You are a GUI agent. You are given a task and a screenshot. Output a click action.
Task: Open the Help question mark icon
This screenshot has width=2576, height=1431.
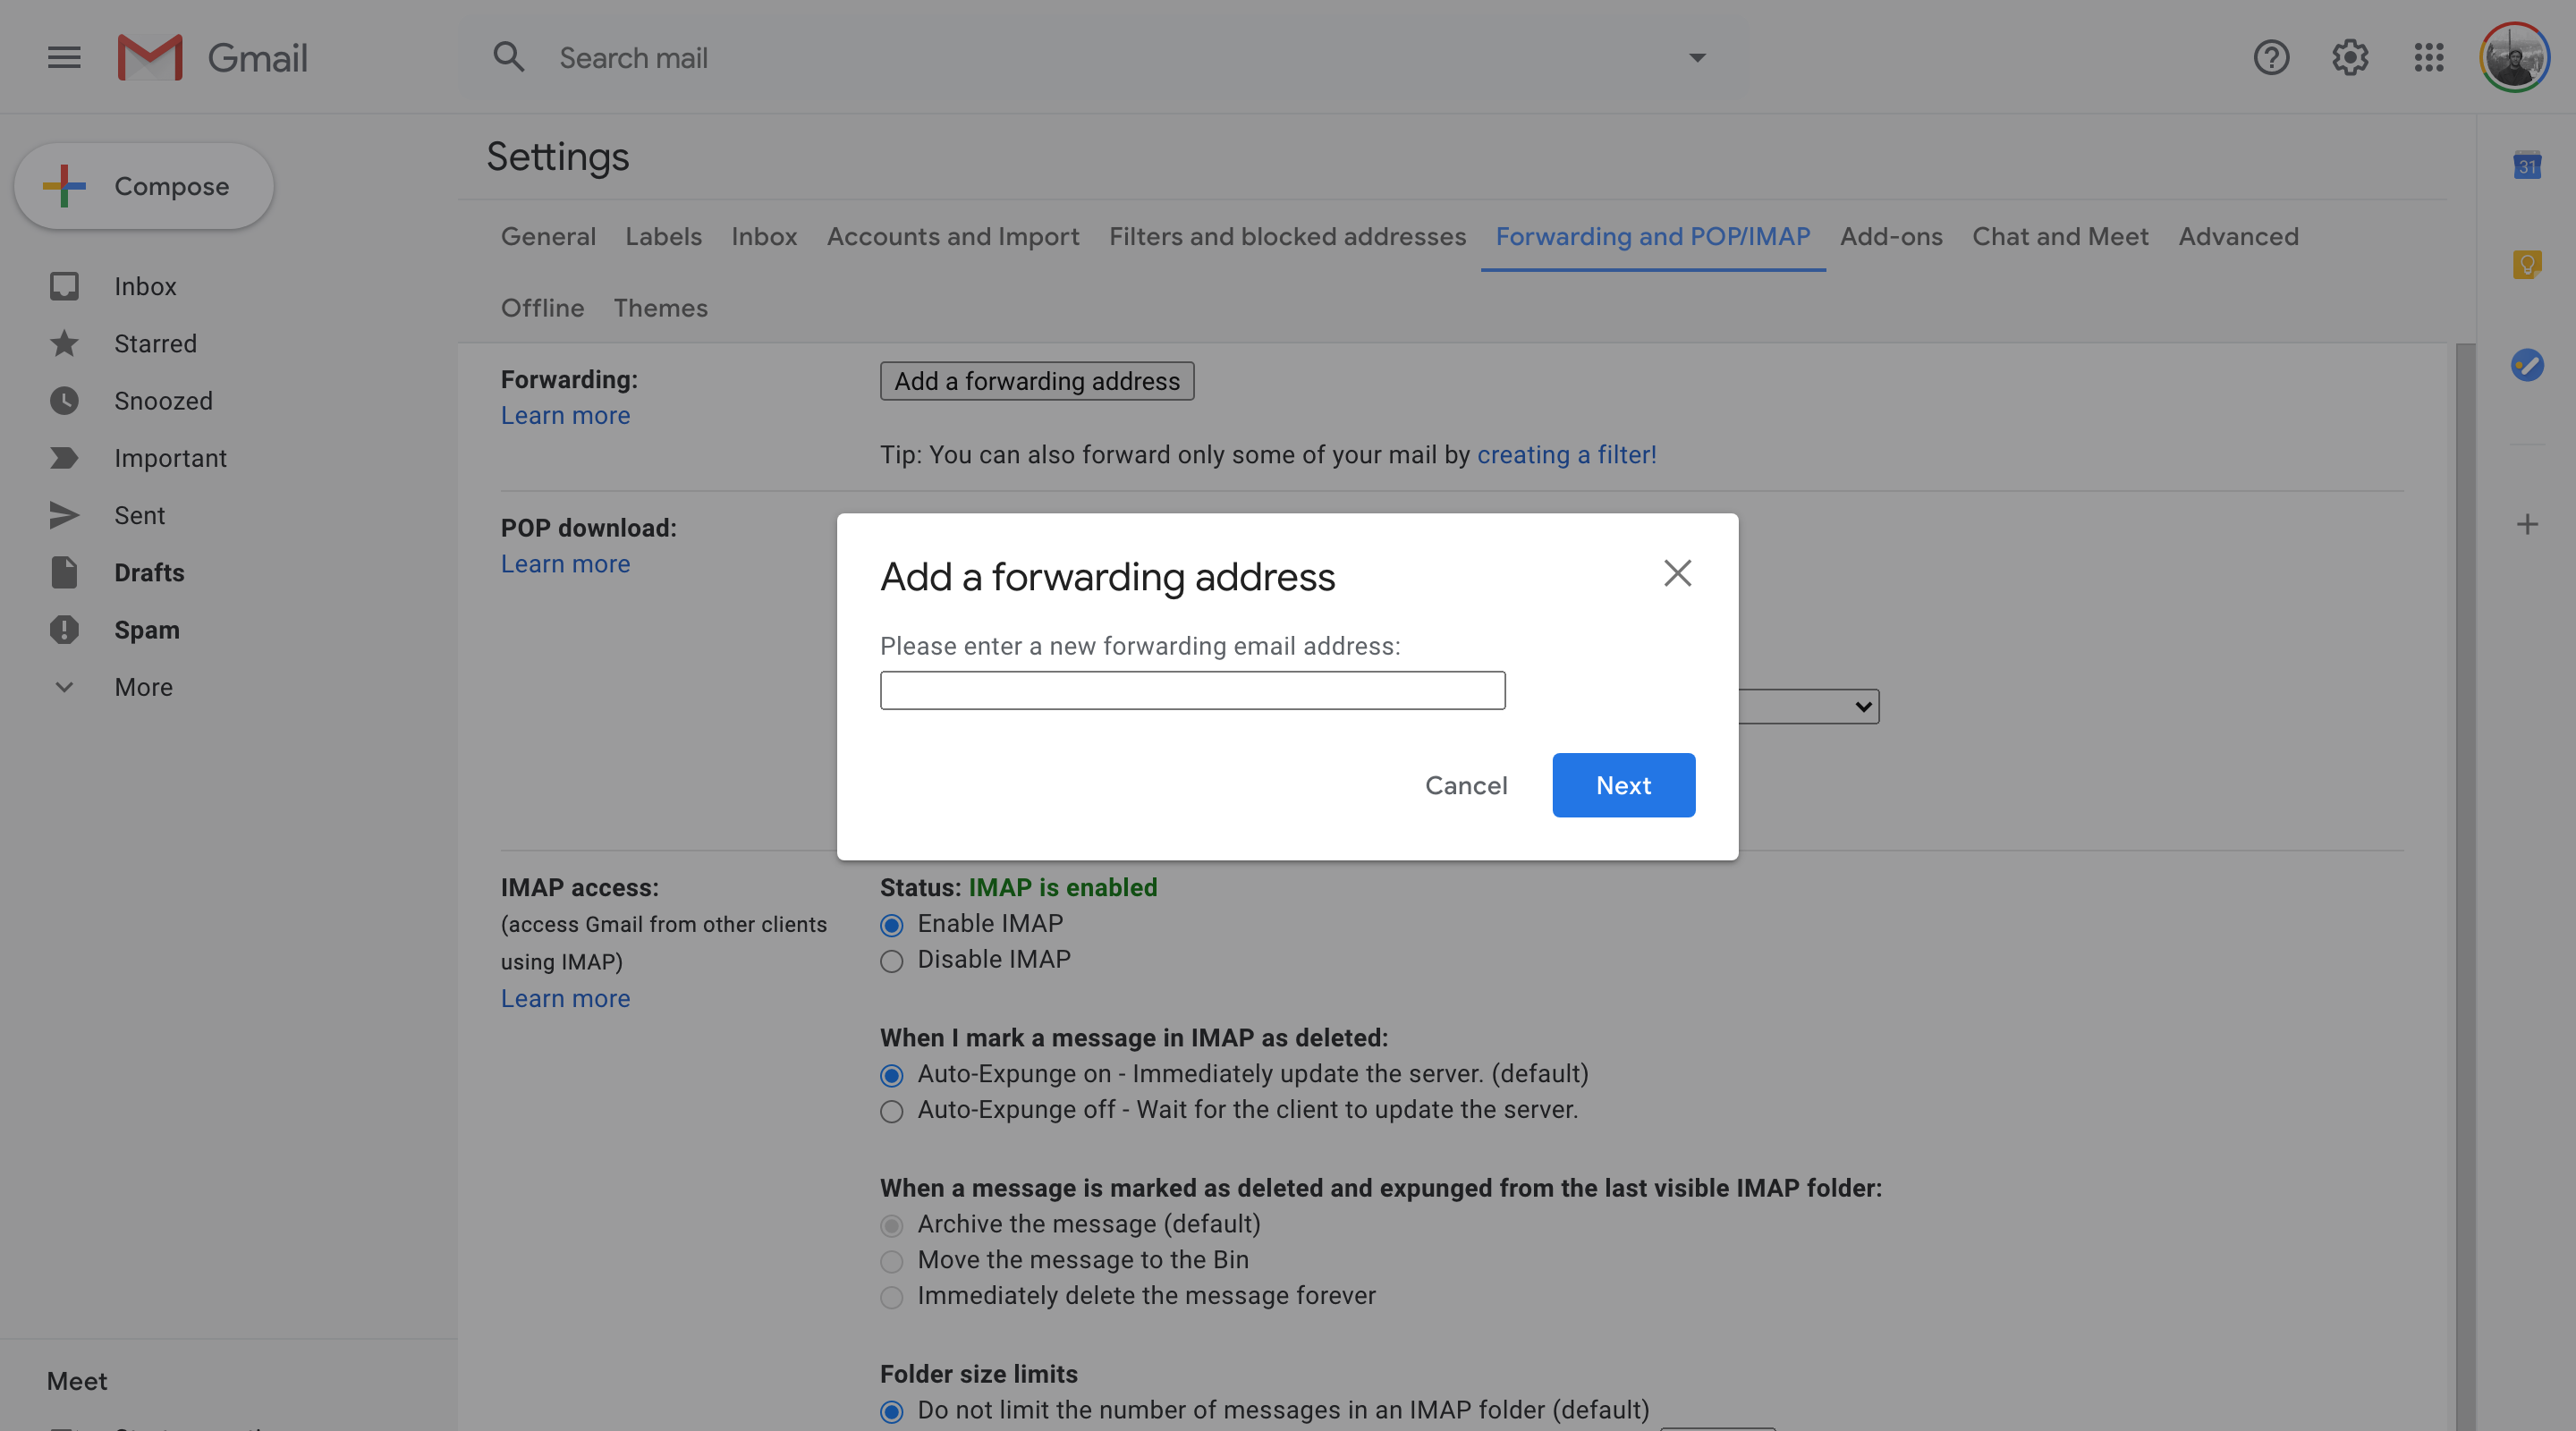click(2272, 57)
